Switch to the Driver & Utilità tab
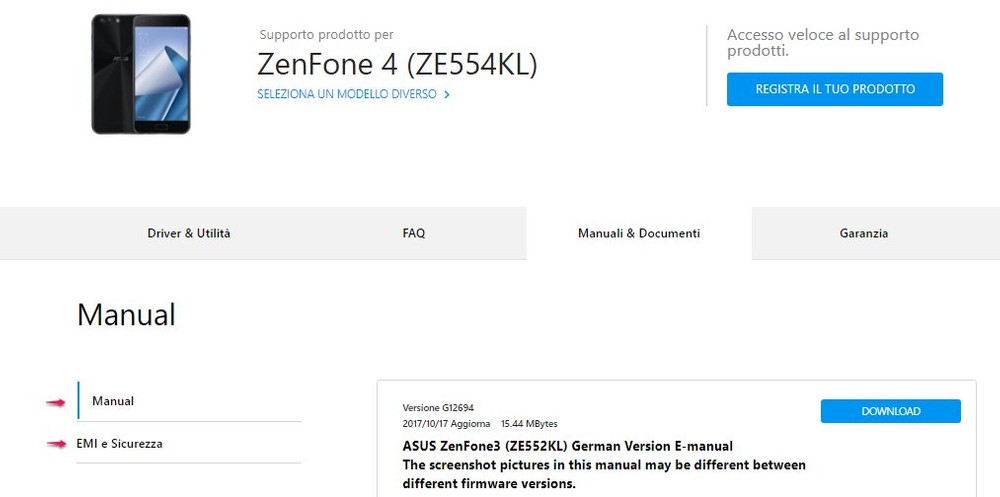Screen dimensions: 1000x497 (x=189, y=233)
